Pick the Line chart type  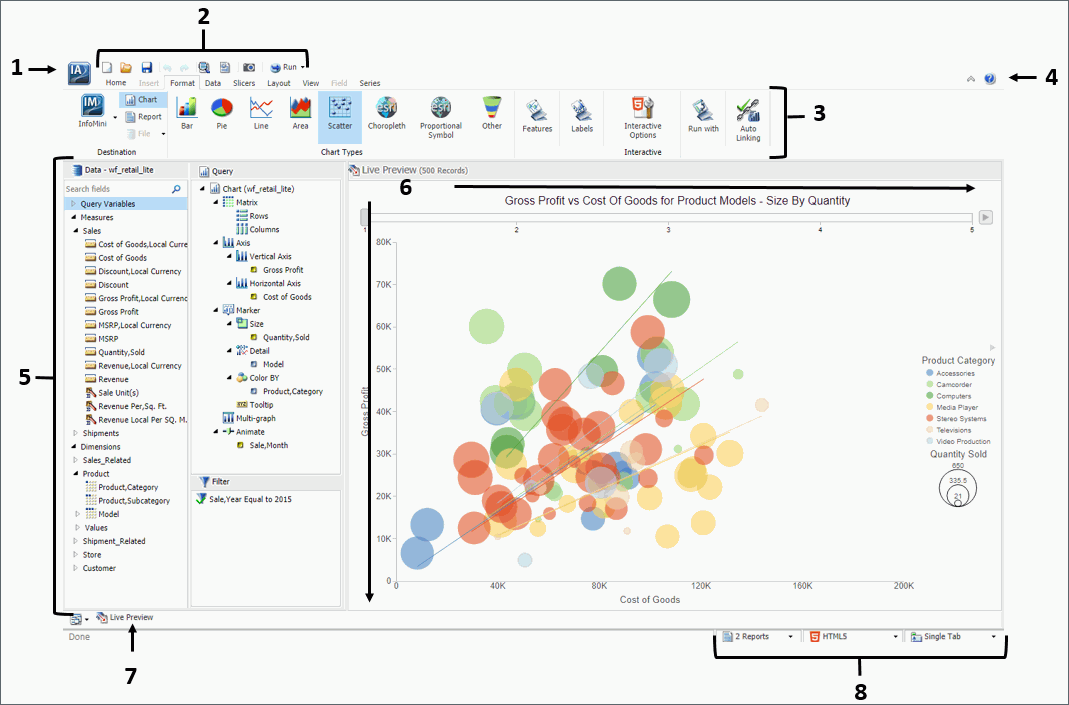[x=261, y=112]
